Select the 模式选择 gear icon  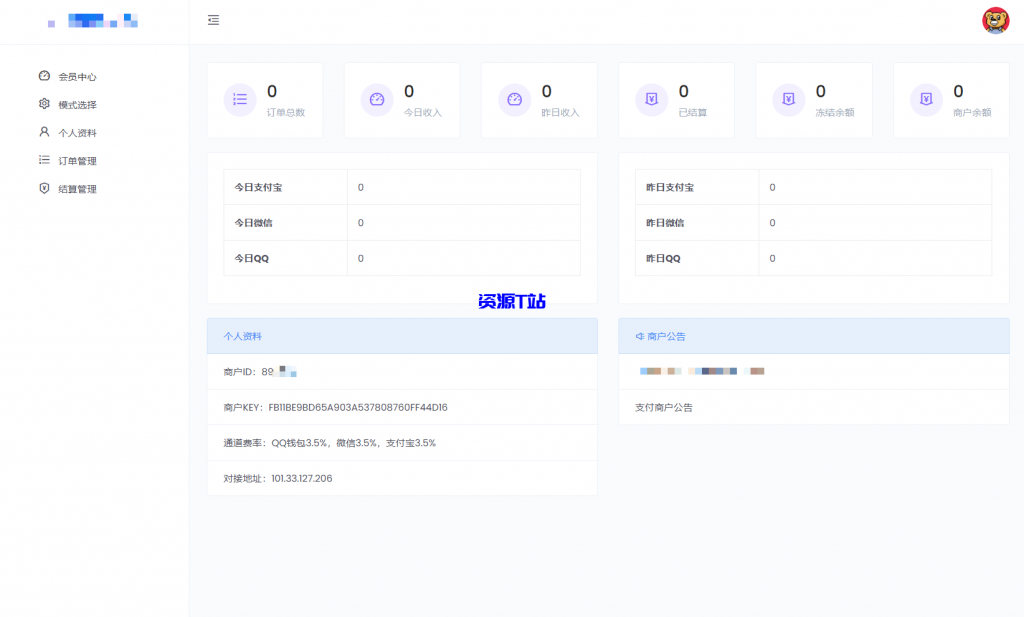click(42, 103)
